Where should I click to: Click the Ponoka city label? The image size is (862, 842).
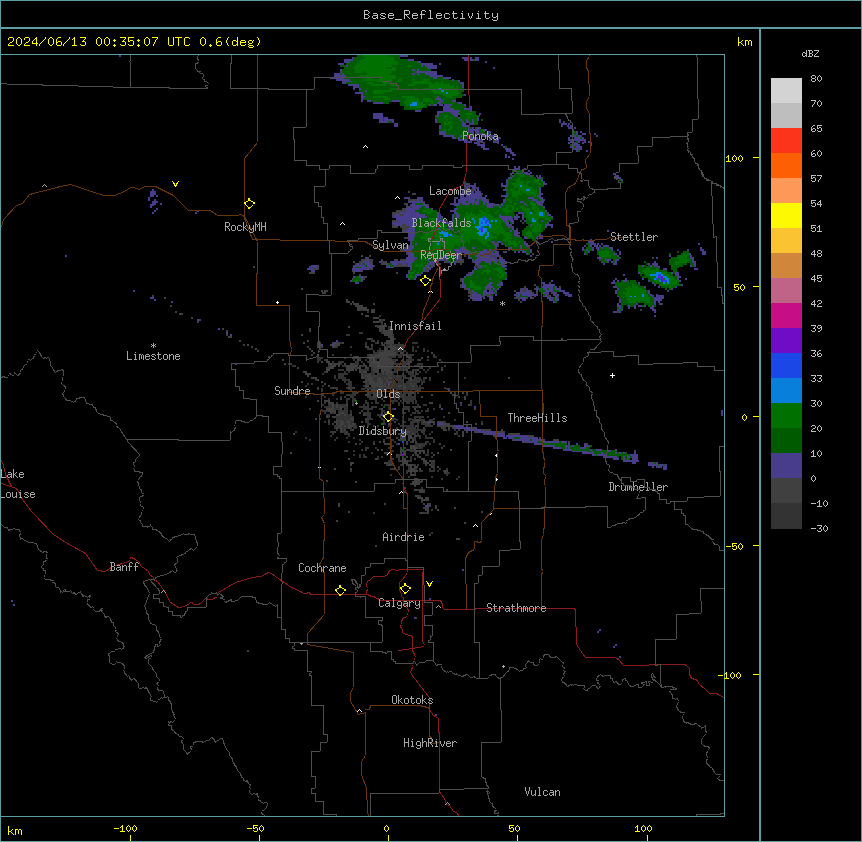click(x=480, y=136)
